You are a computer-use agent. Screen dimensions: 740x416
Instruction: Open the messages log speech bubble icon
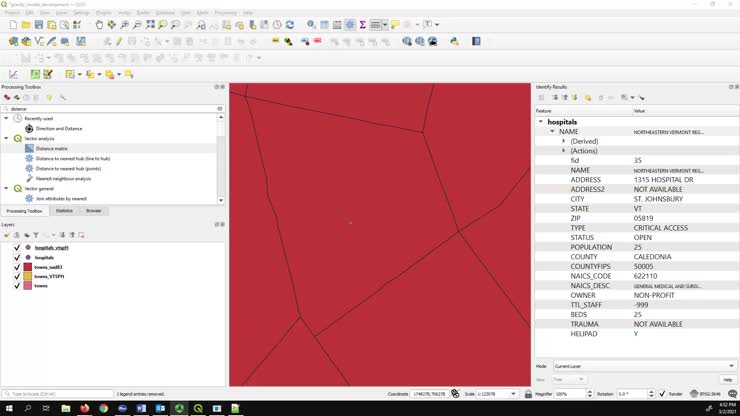[395, 24]
